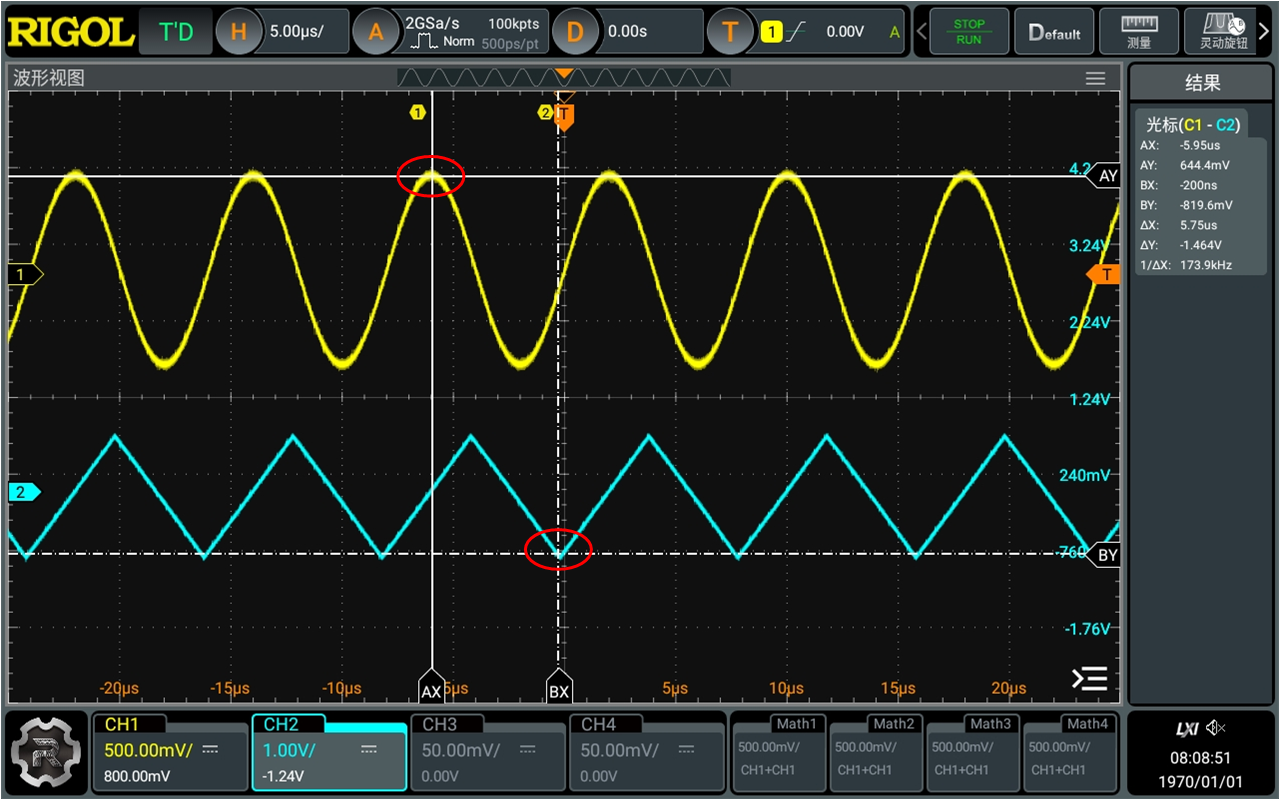Image resolution: width=1280 pixels, height=800 pixels.
Task: Click CH1 800.00mV offset value
Action: (x=137, y=776)
